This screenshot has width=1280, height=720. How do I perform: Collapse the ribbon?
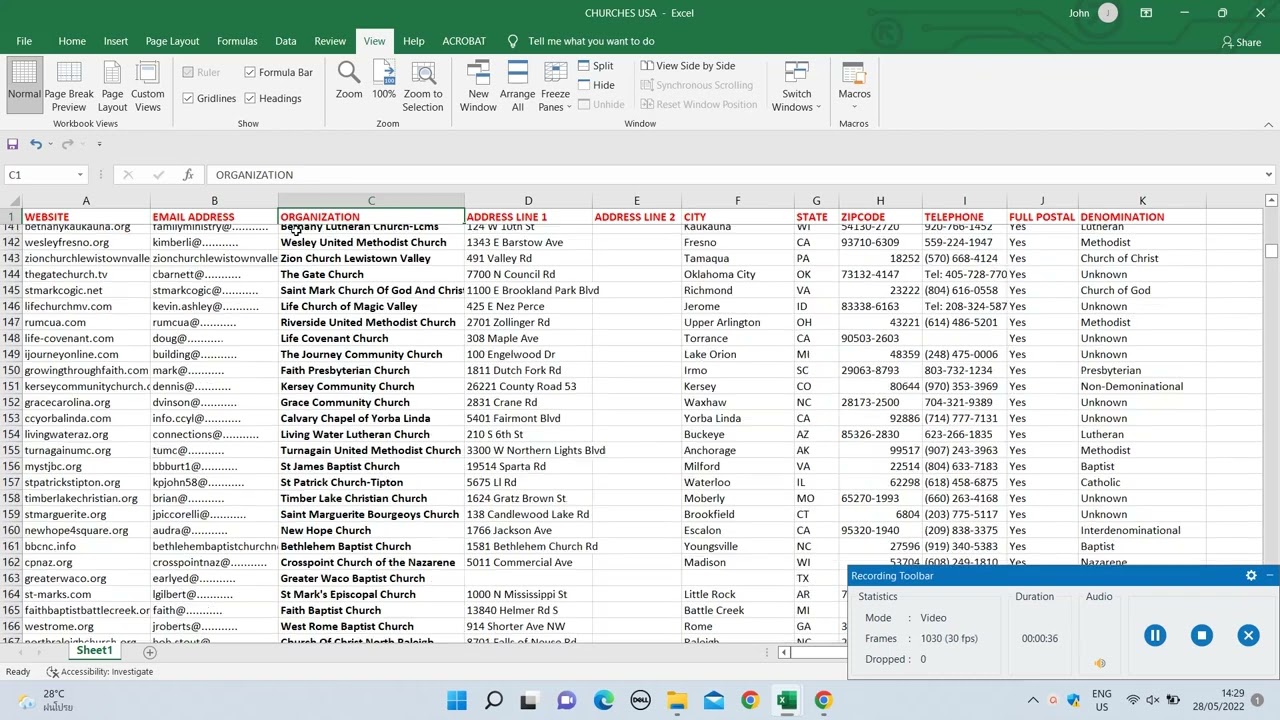tap(1269, 124)
